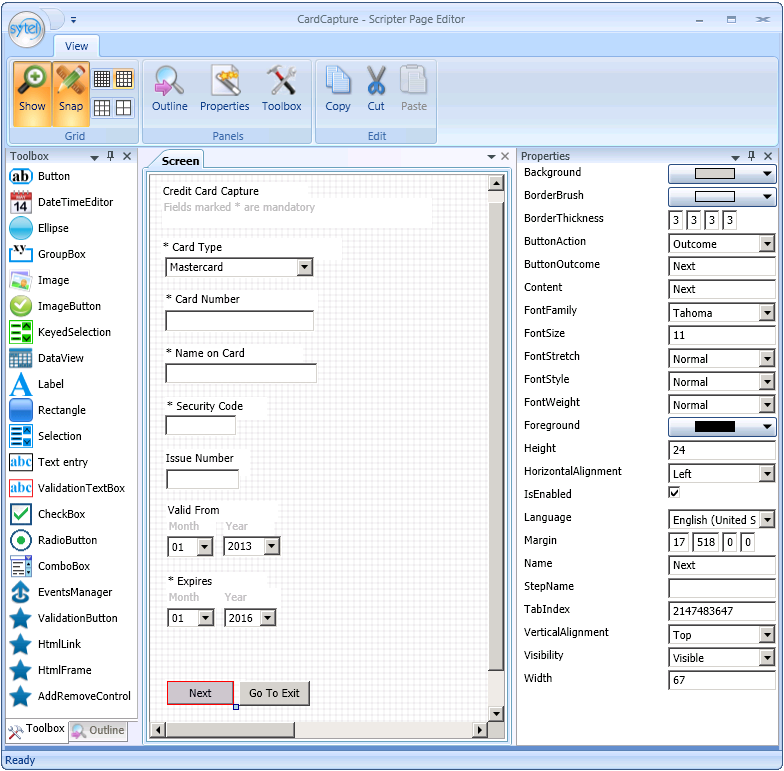Select the DateTimeEditor tool
784x771 pixels.
61,202
